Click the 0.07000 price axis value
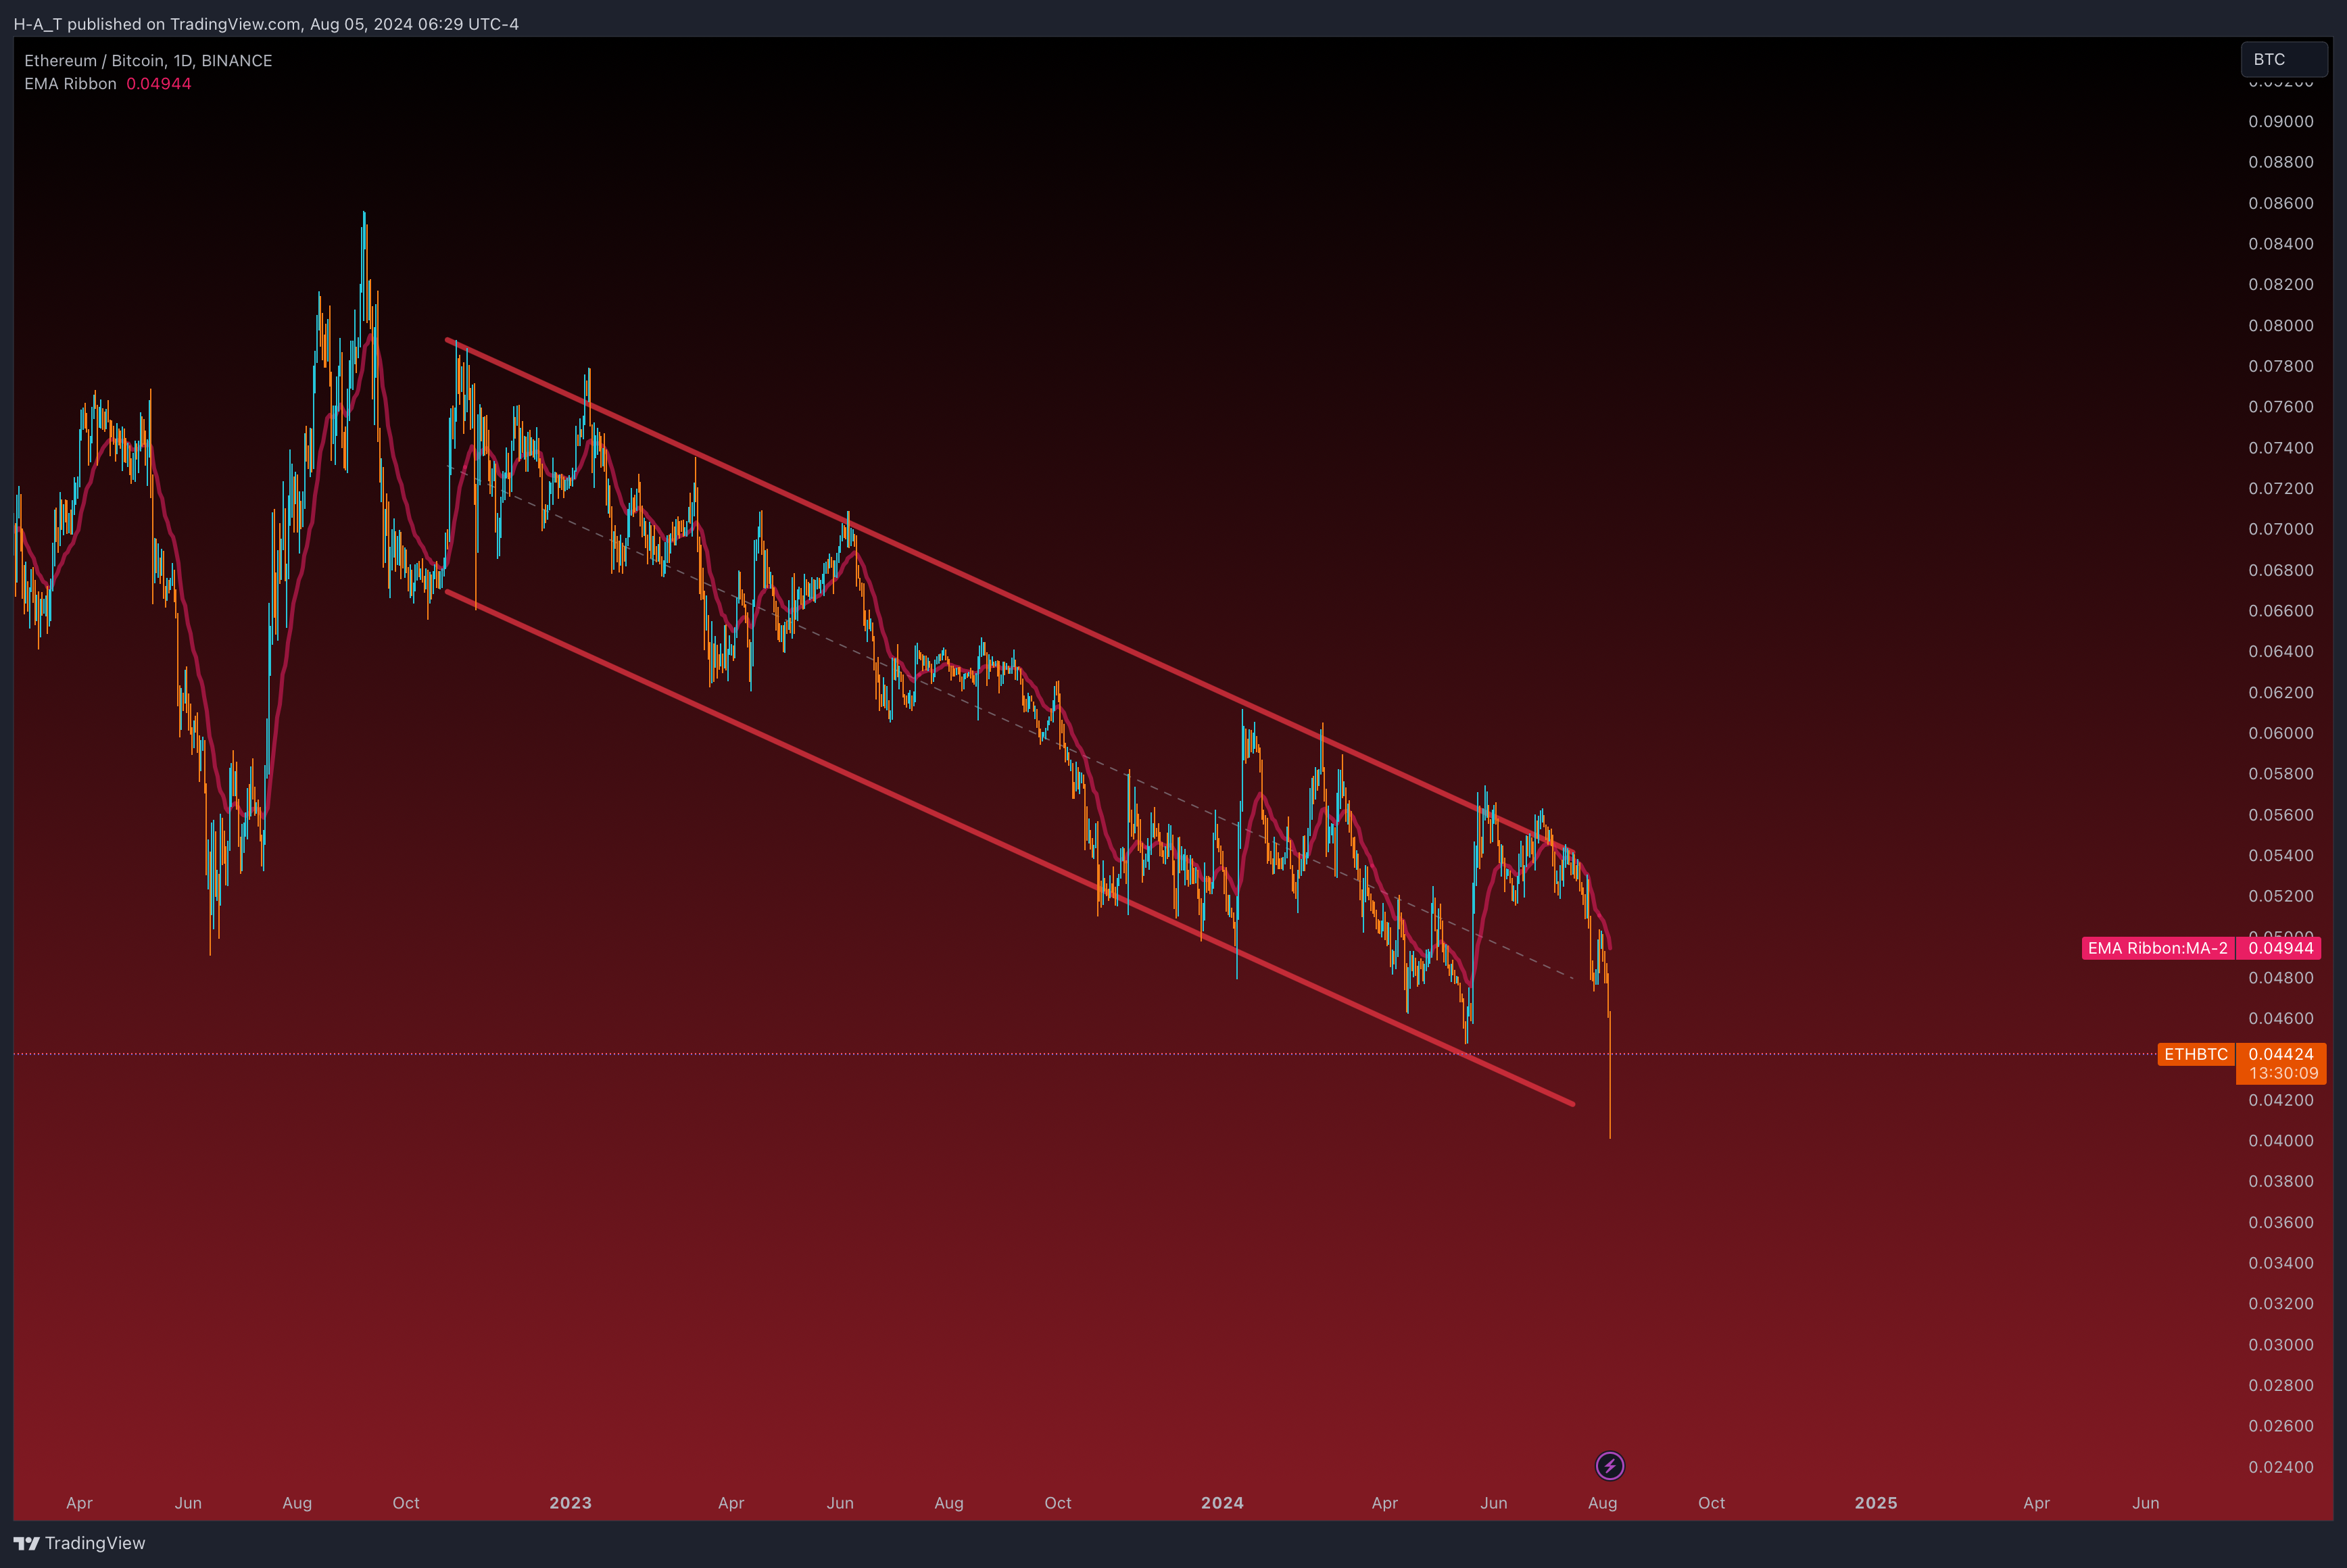2347x1568 pixels. (x=2281, y=529)
